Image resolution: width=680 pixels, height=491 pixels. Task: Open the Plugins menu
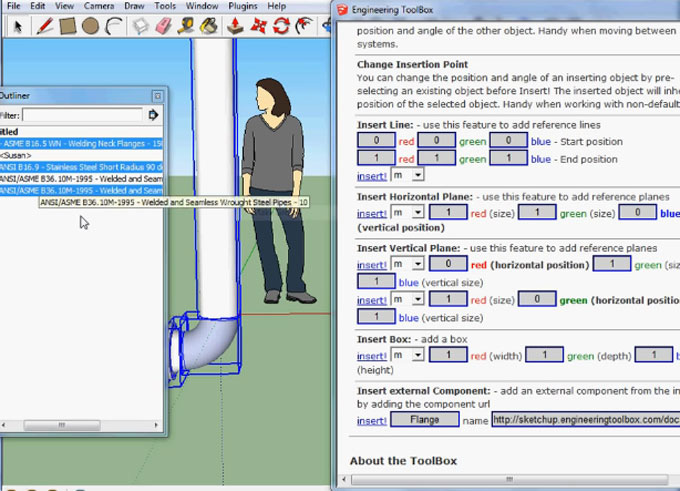(242, 6)
